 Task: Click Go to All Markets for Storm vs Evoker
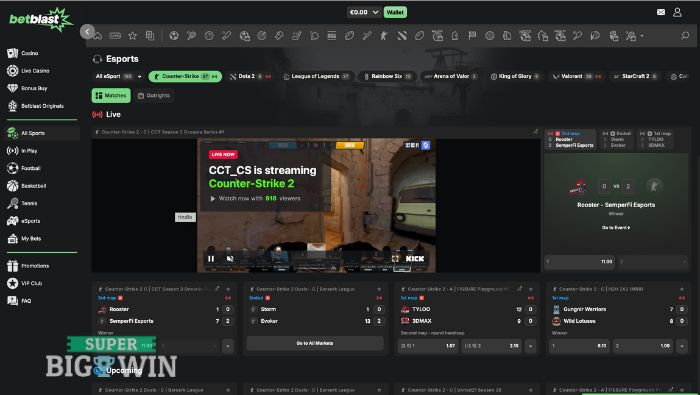click(315, 343)
